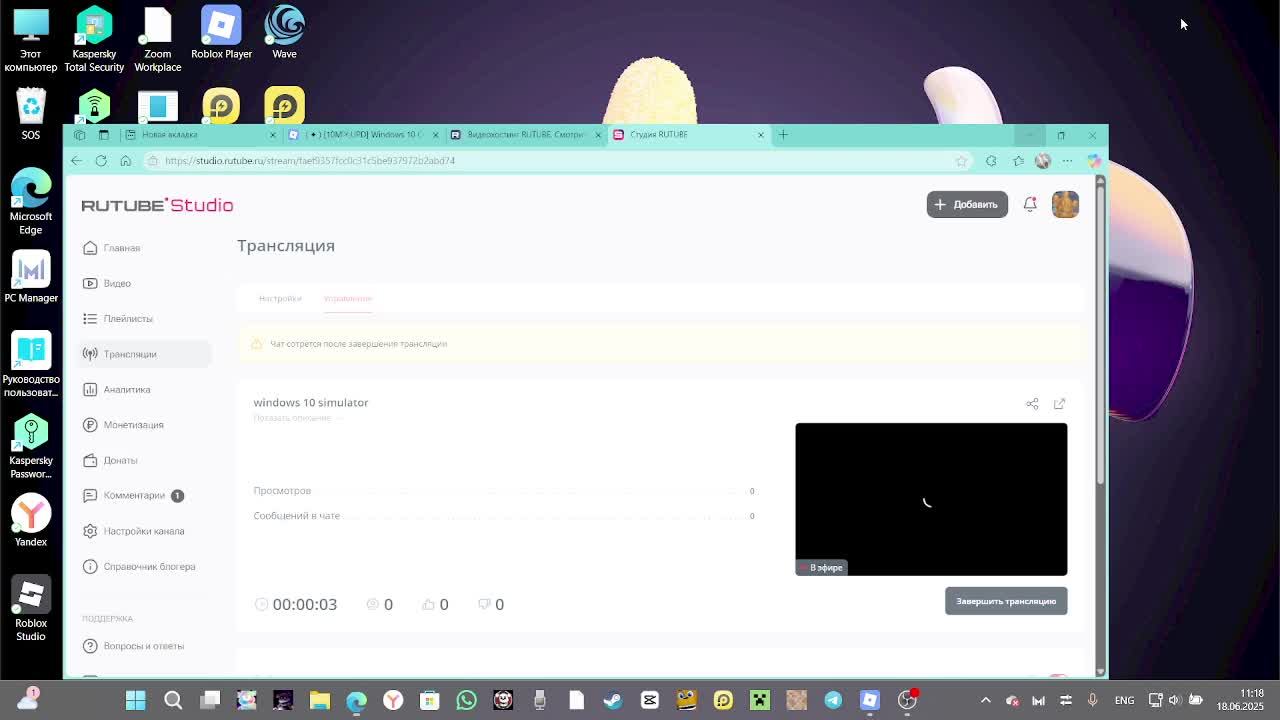Image resolution: width=1280 pixels, height=720 pixels.
Task: Switch to Видеохостинг RUTUBE tab
Action: (x=525, y=134)
